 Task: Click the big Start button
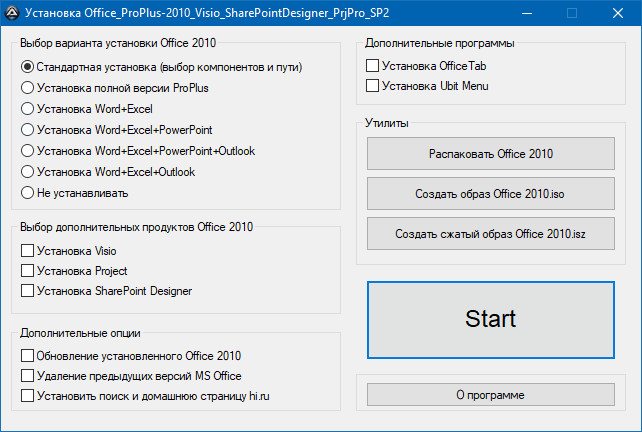(x=491, y=319)
